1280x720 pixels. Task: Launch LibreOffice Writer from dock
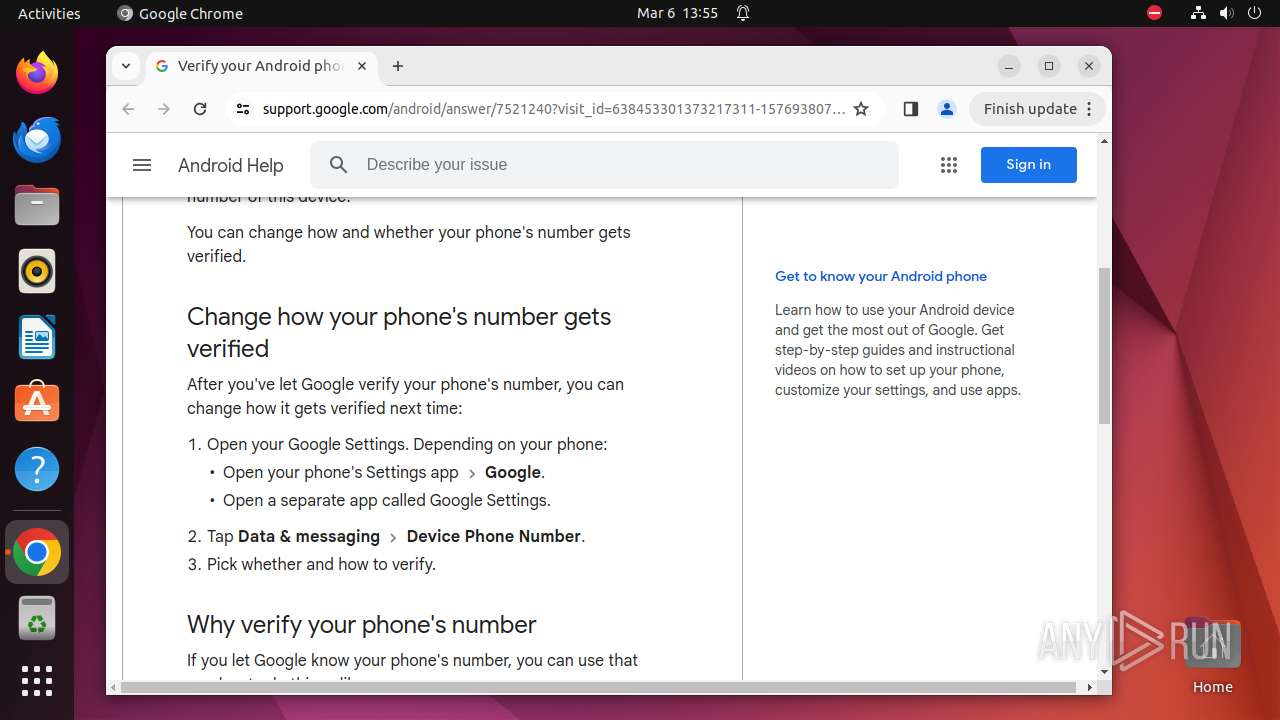37,337
